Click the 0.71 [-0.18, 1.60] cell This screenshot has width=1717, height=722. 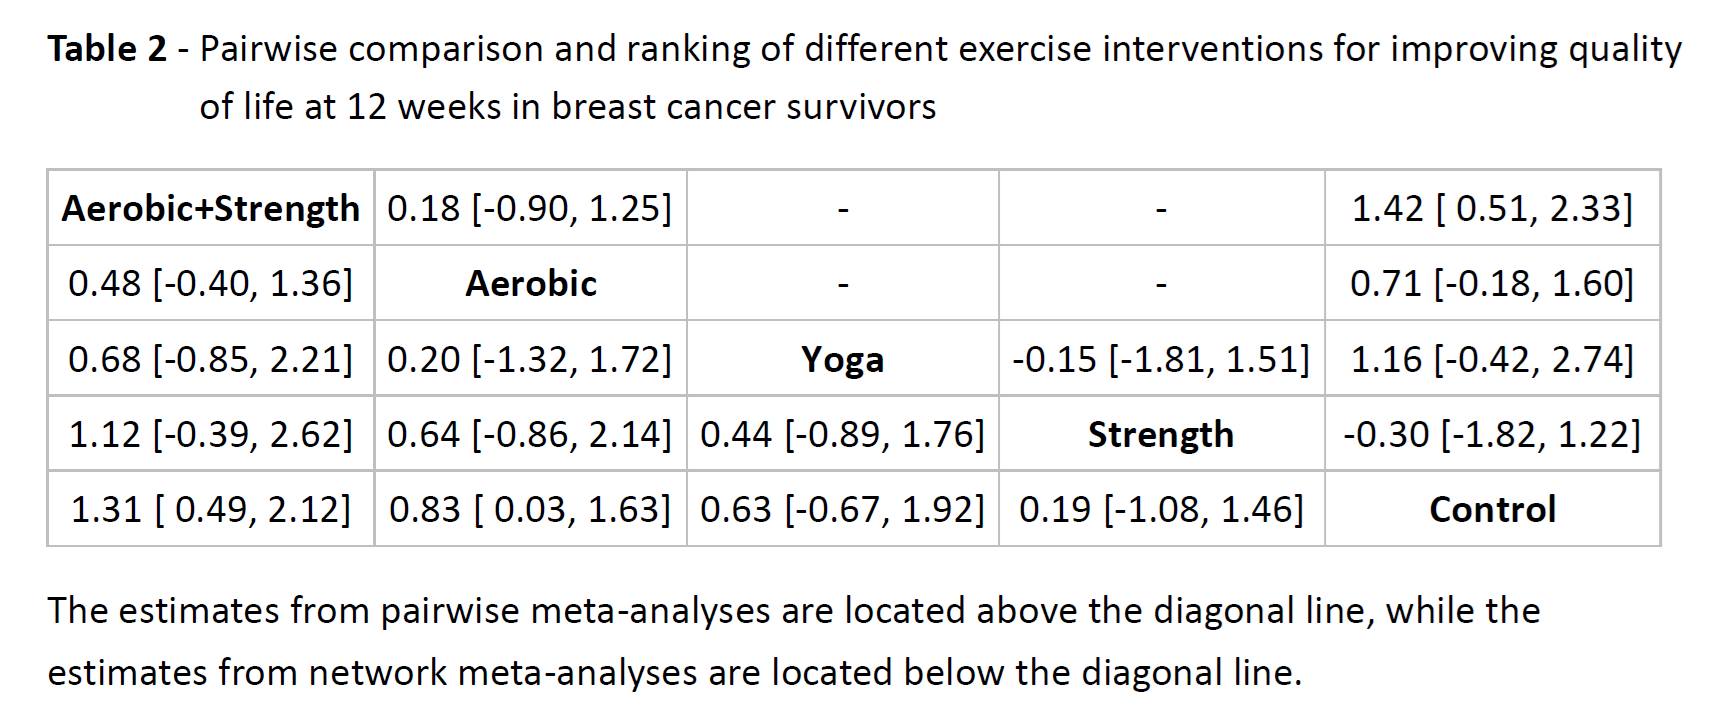(1492, 284)
